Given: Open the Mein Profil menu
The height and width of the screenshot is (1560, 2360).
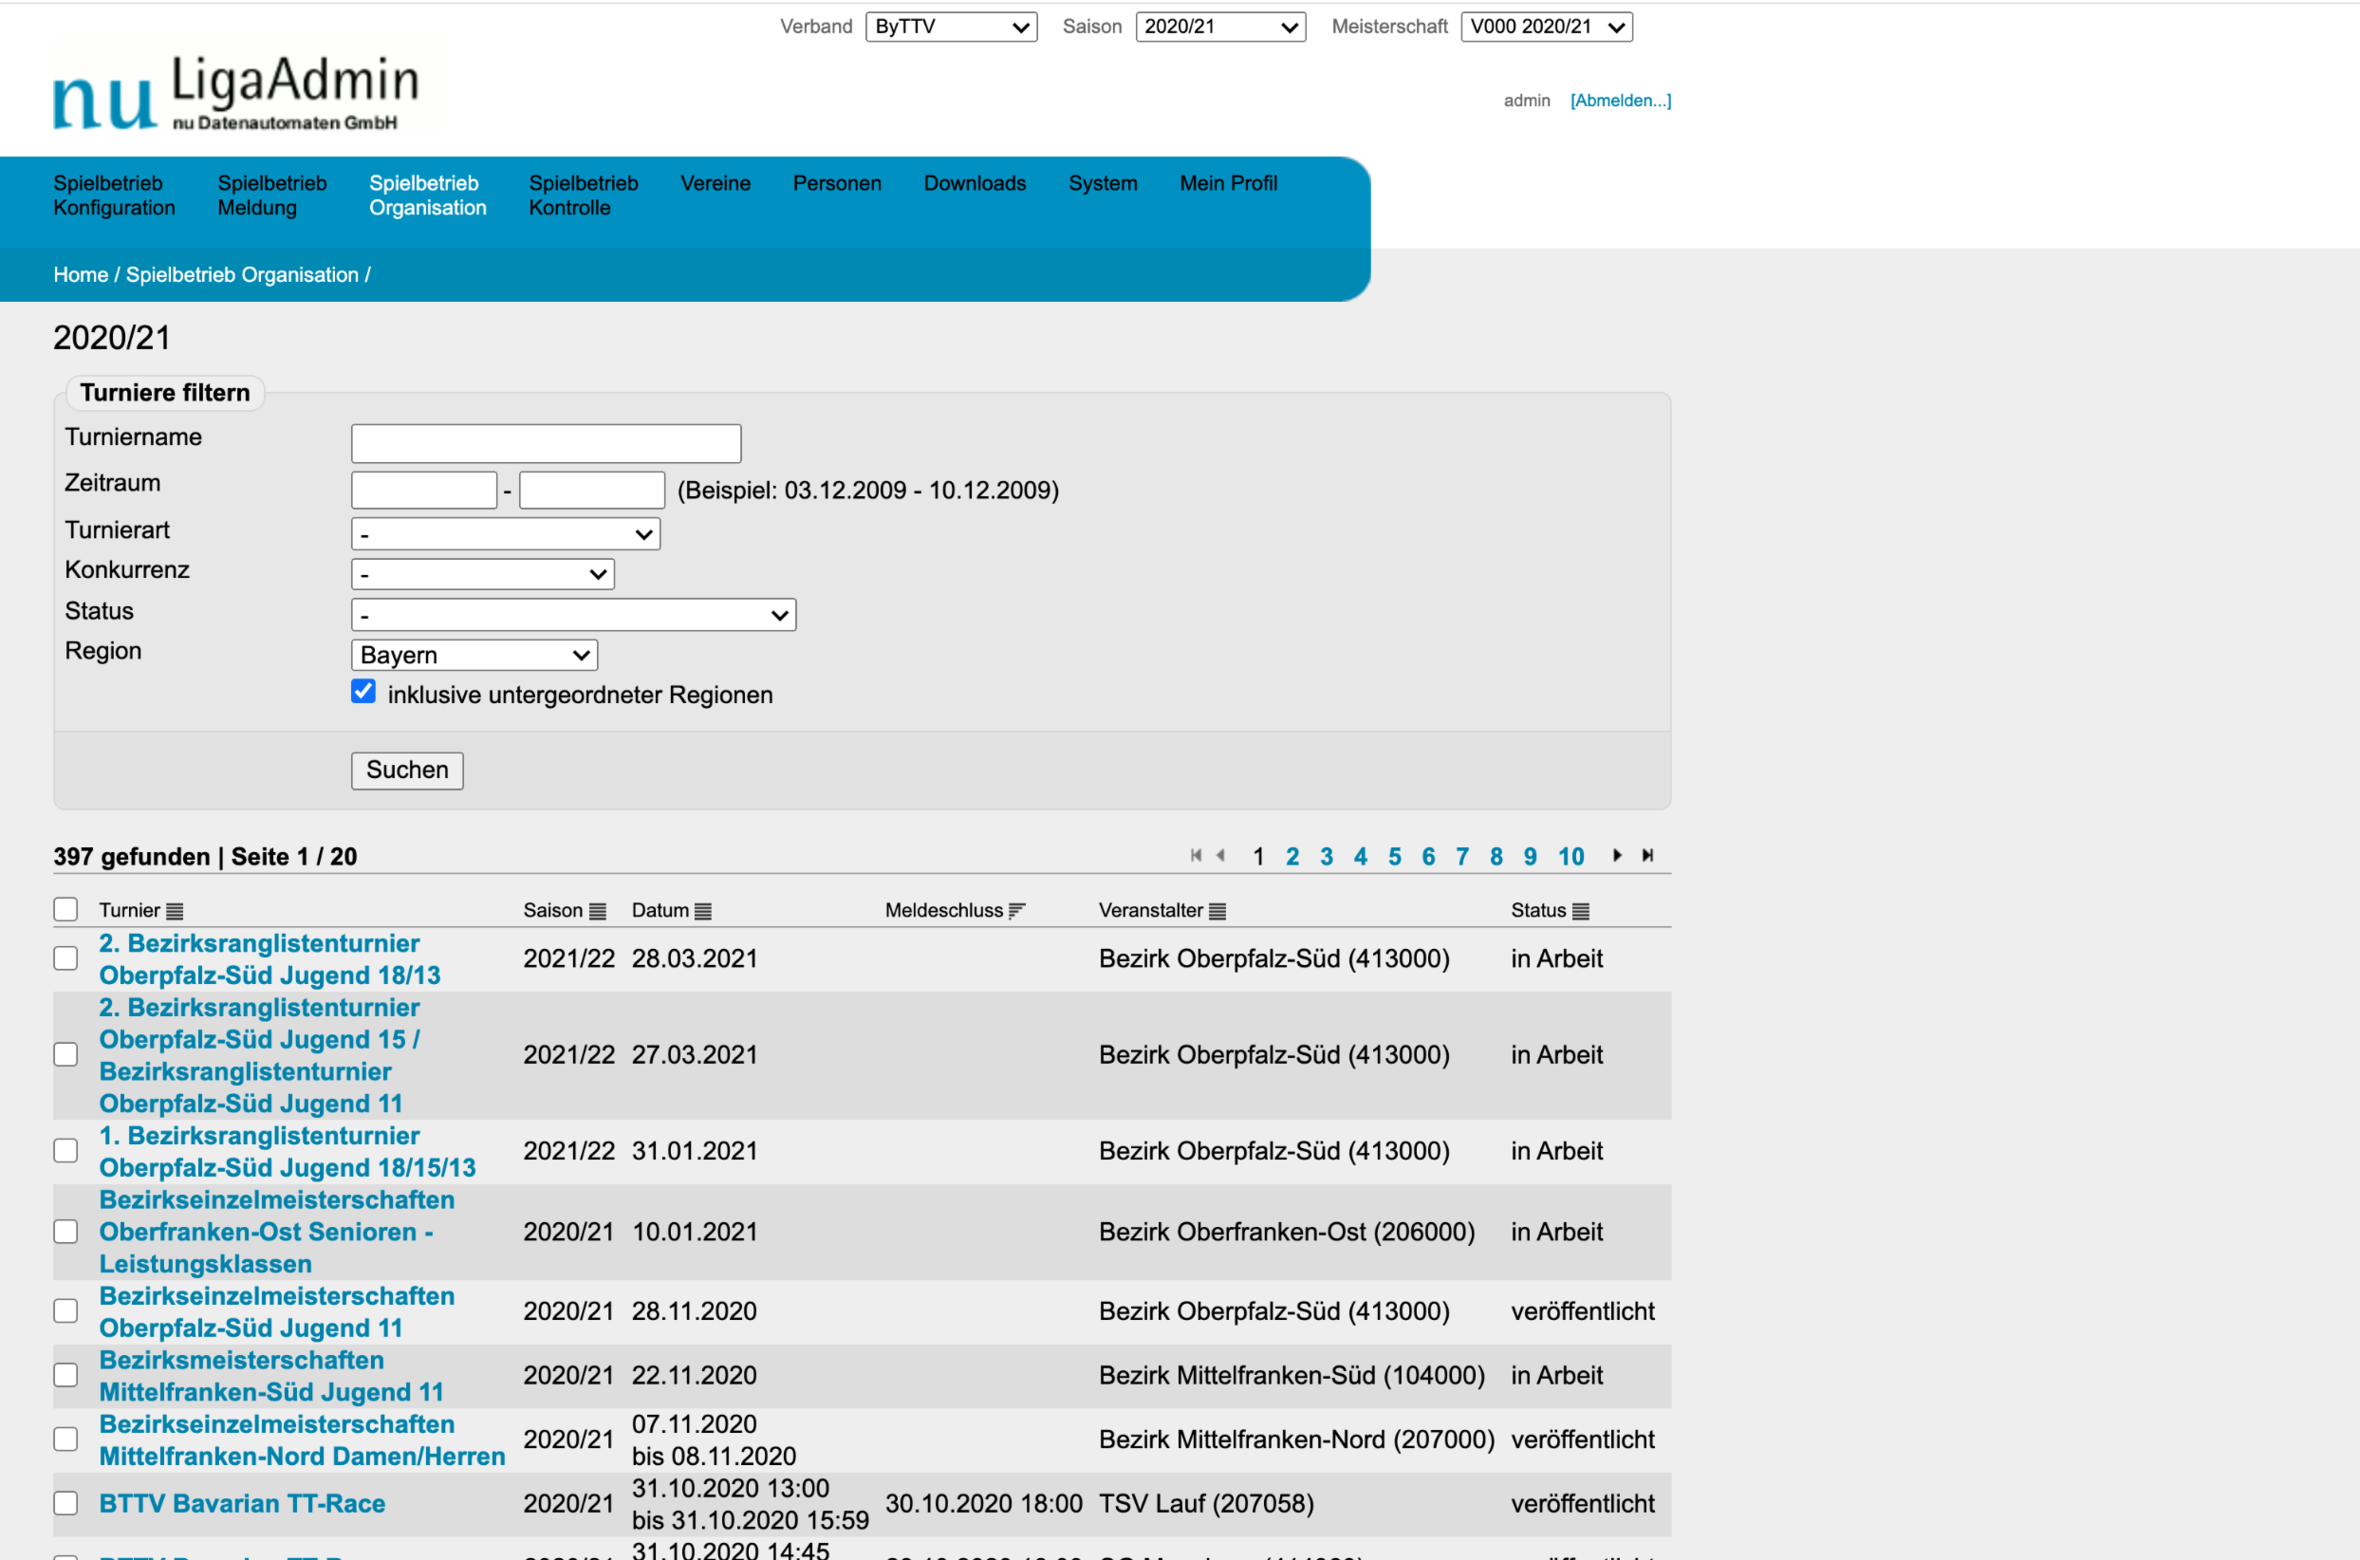Looking at the screenshot, I should pyautogui.click(x=1229, y=183).
